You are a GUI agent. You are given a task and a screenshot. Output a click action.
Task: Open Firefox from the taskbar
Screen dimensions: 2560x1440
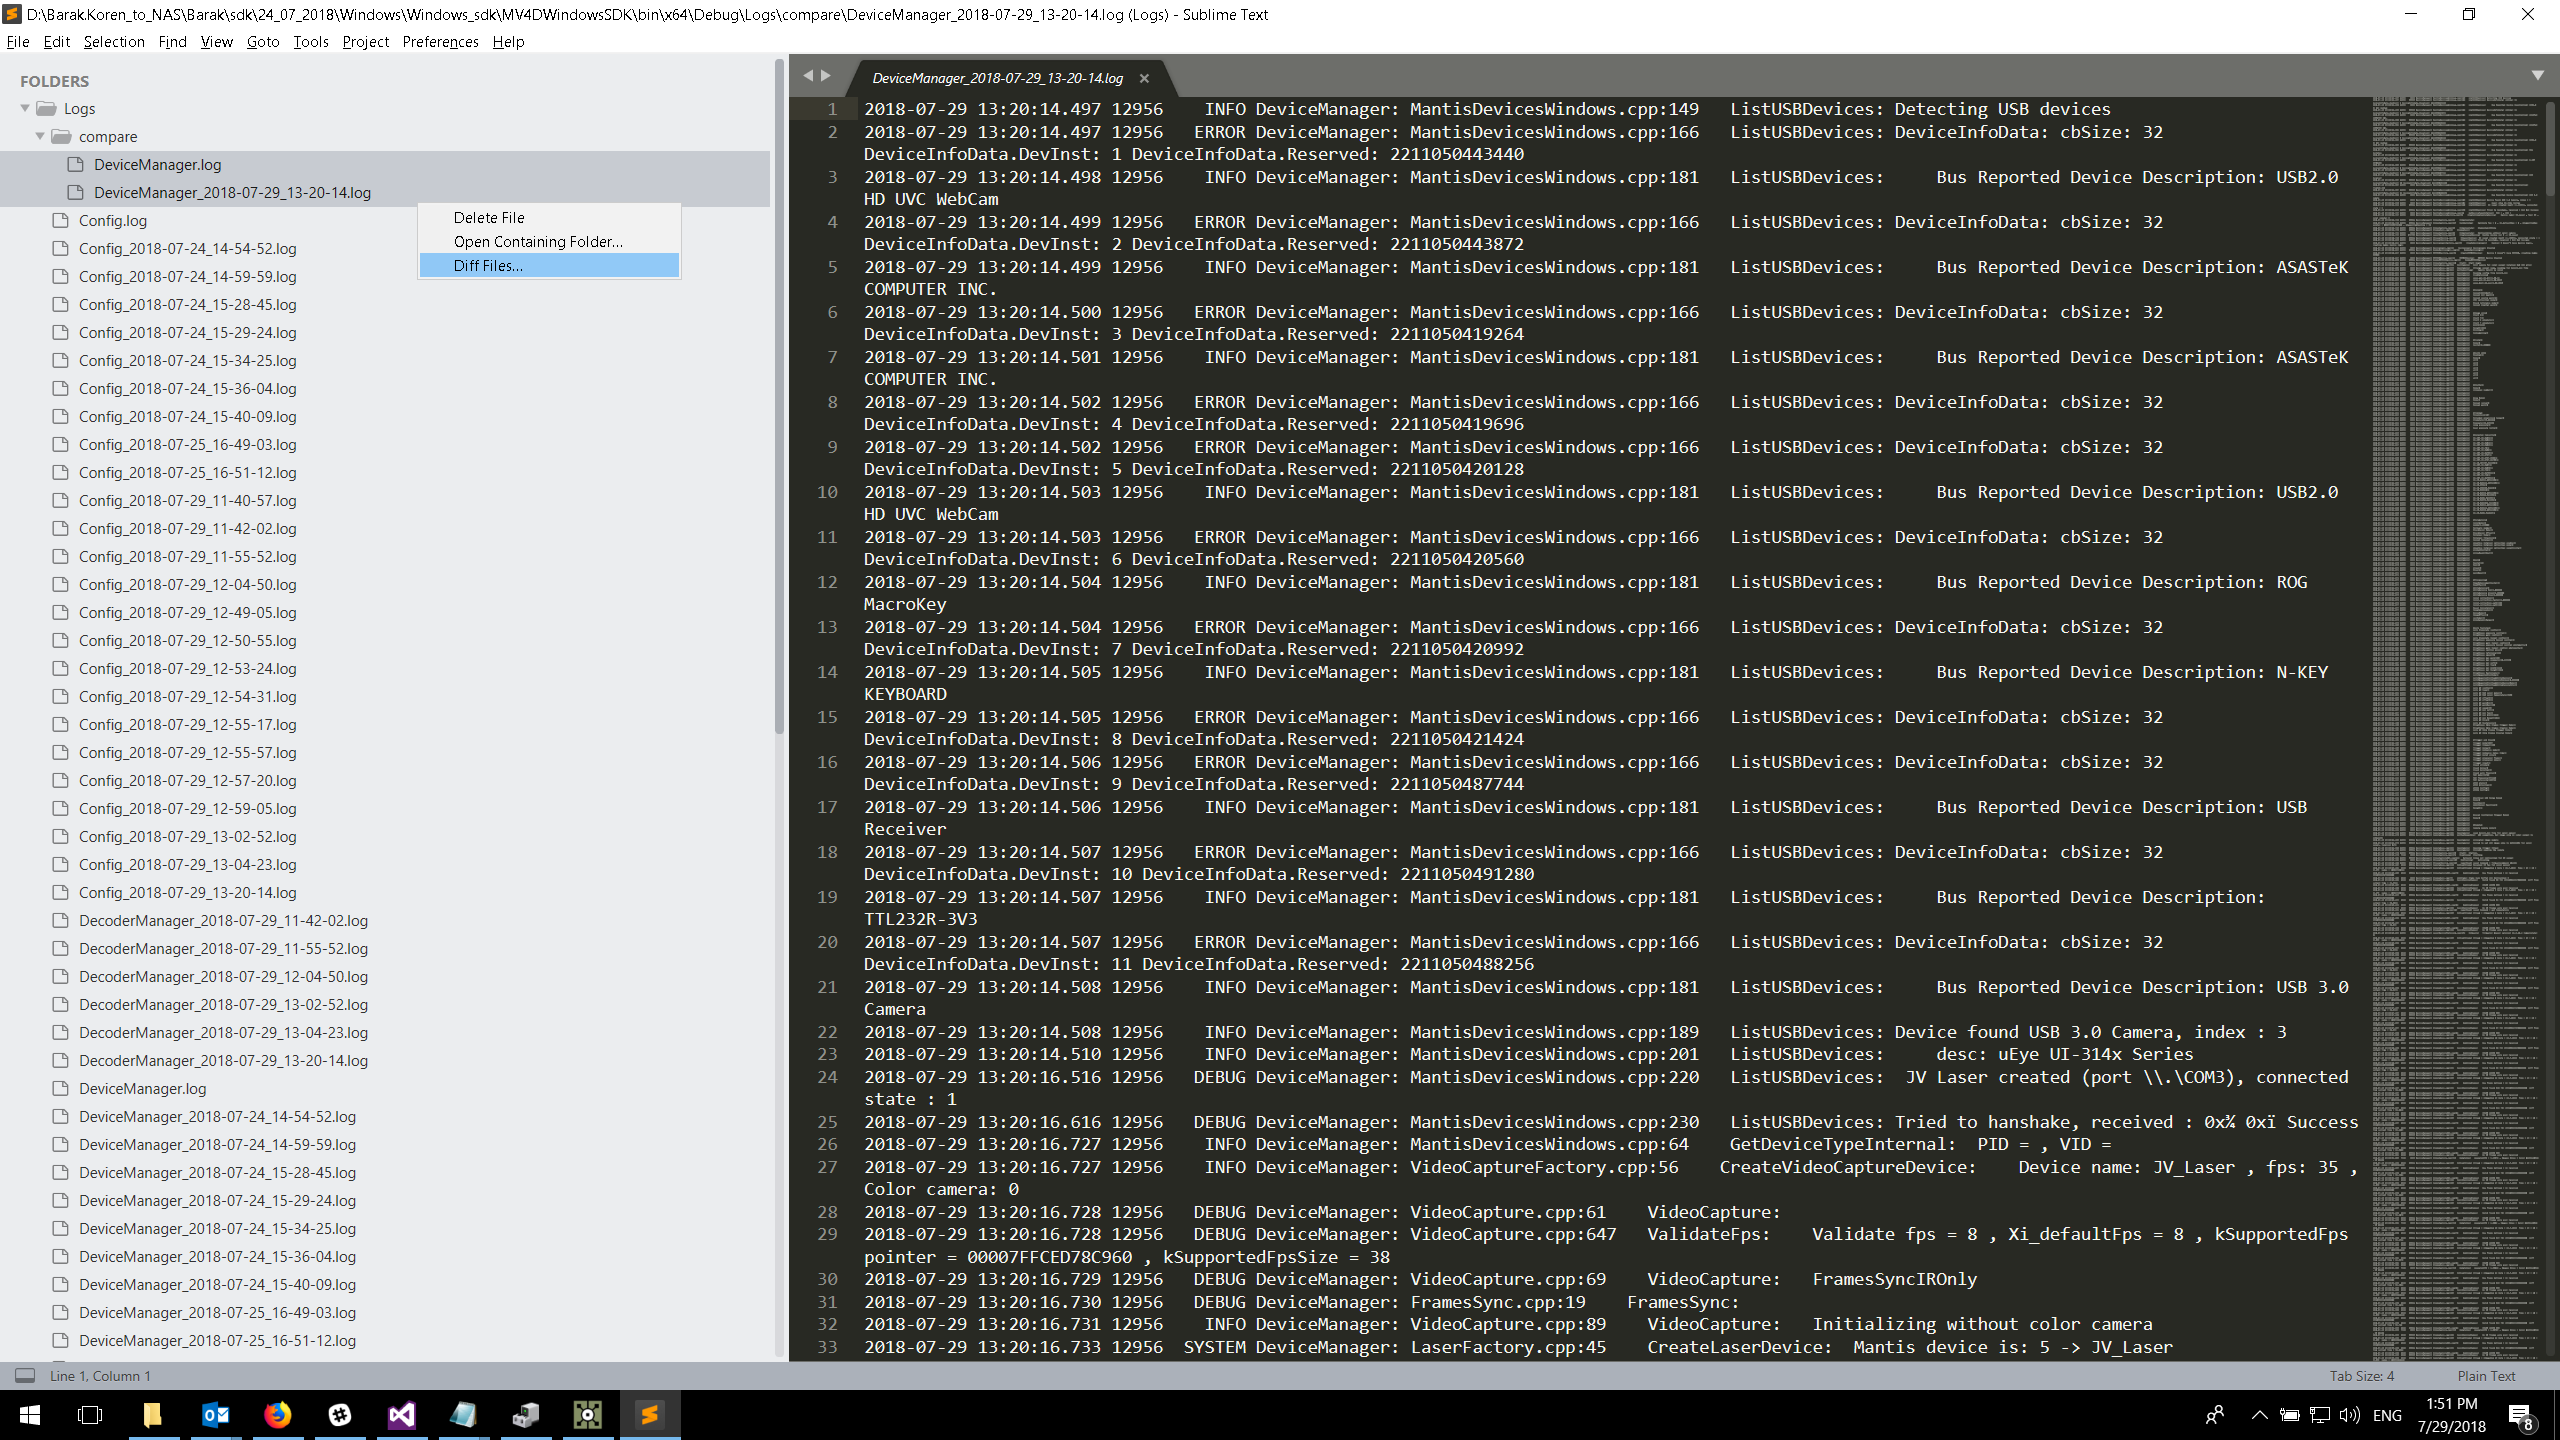(277, 1415)
